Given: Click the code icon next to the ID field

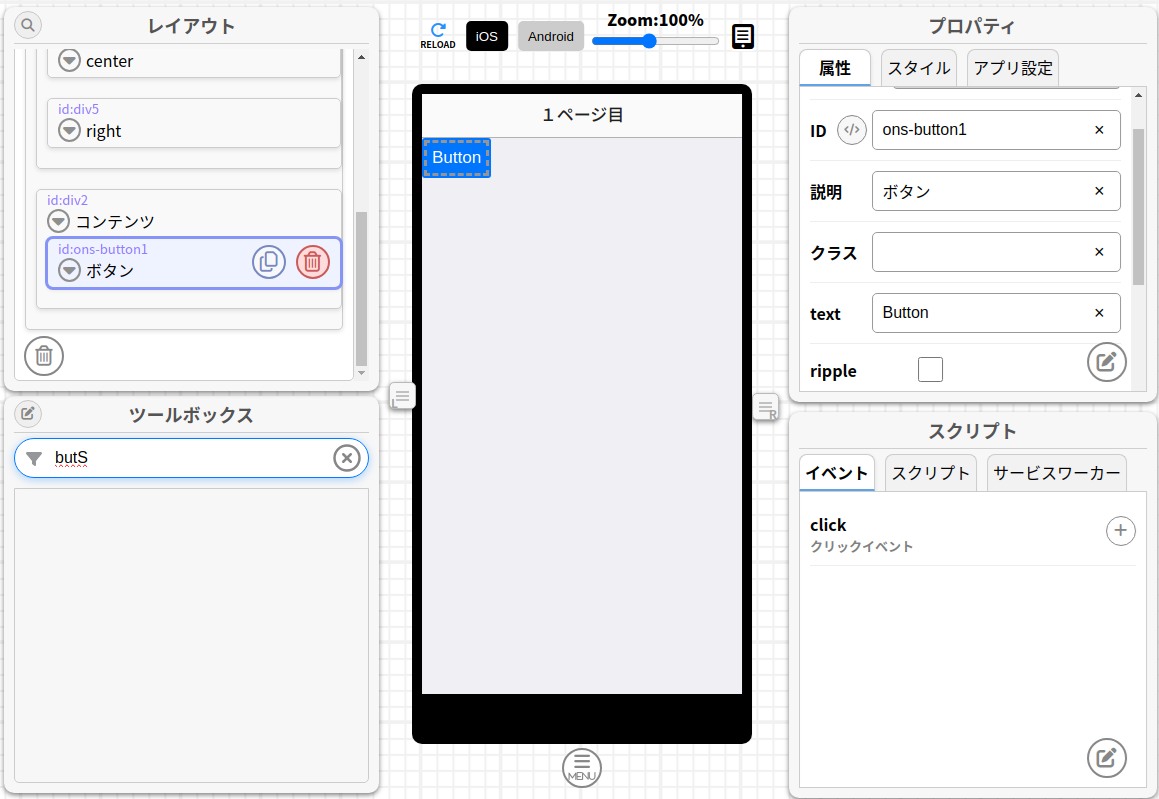Looking at the screenshot, I should point(851,130).
